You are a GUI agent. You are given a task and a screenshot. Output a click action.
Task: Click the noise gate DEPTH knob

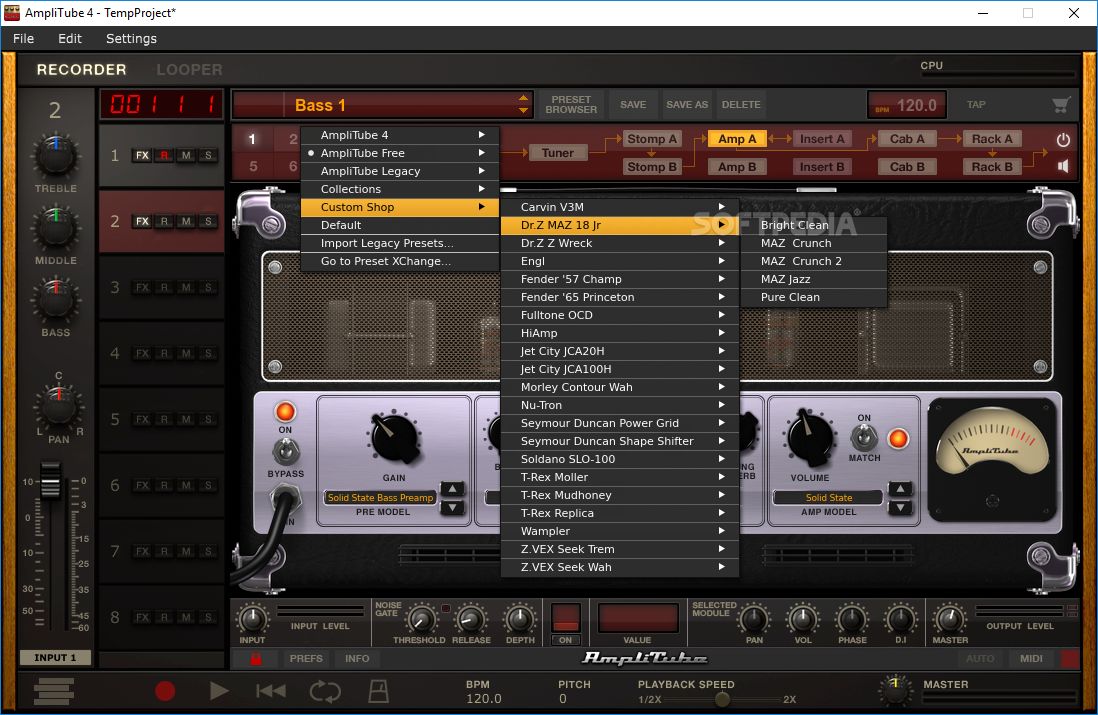click(x=520, y=619)
